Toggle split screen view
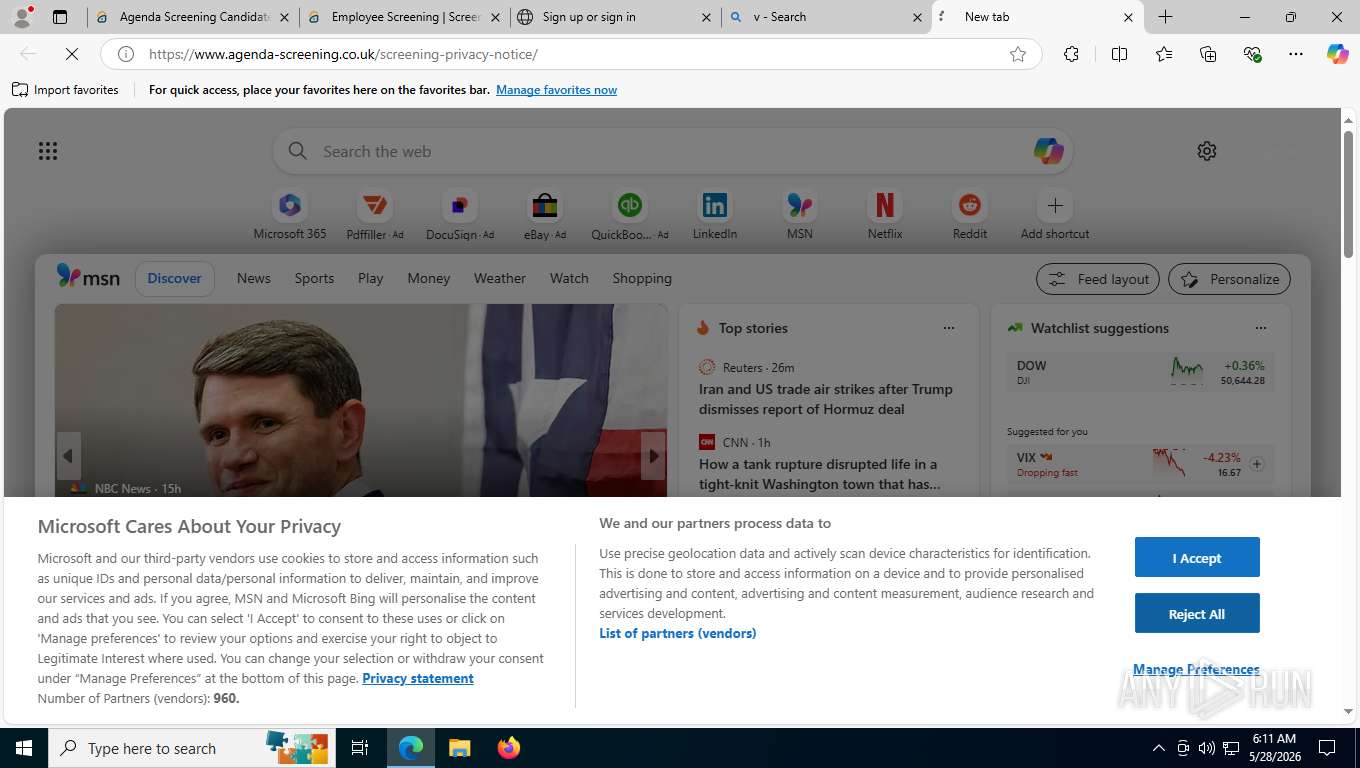The width and height of the screenshot is (1360, 768). pos(1119,54)
